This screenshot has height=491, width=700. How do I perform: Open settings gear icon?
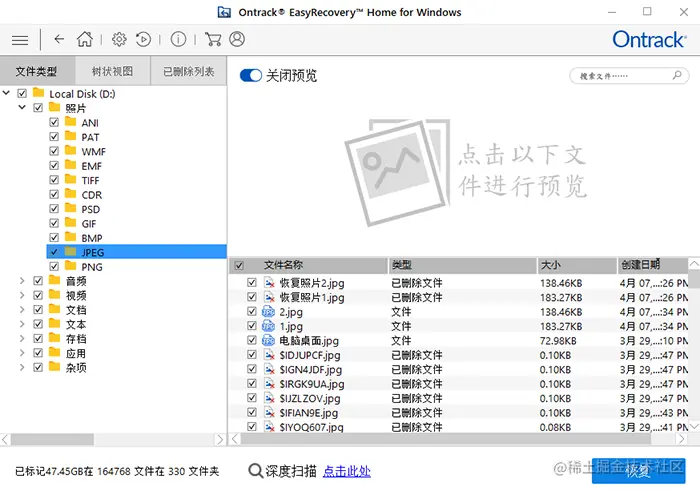[x=119, y=39]
